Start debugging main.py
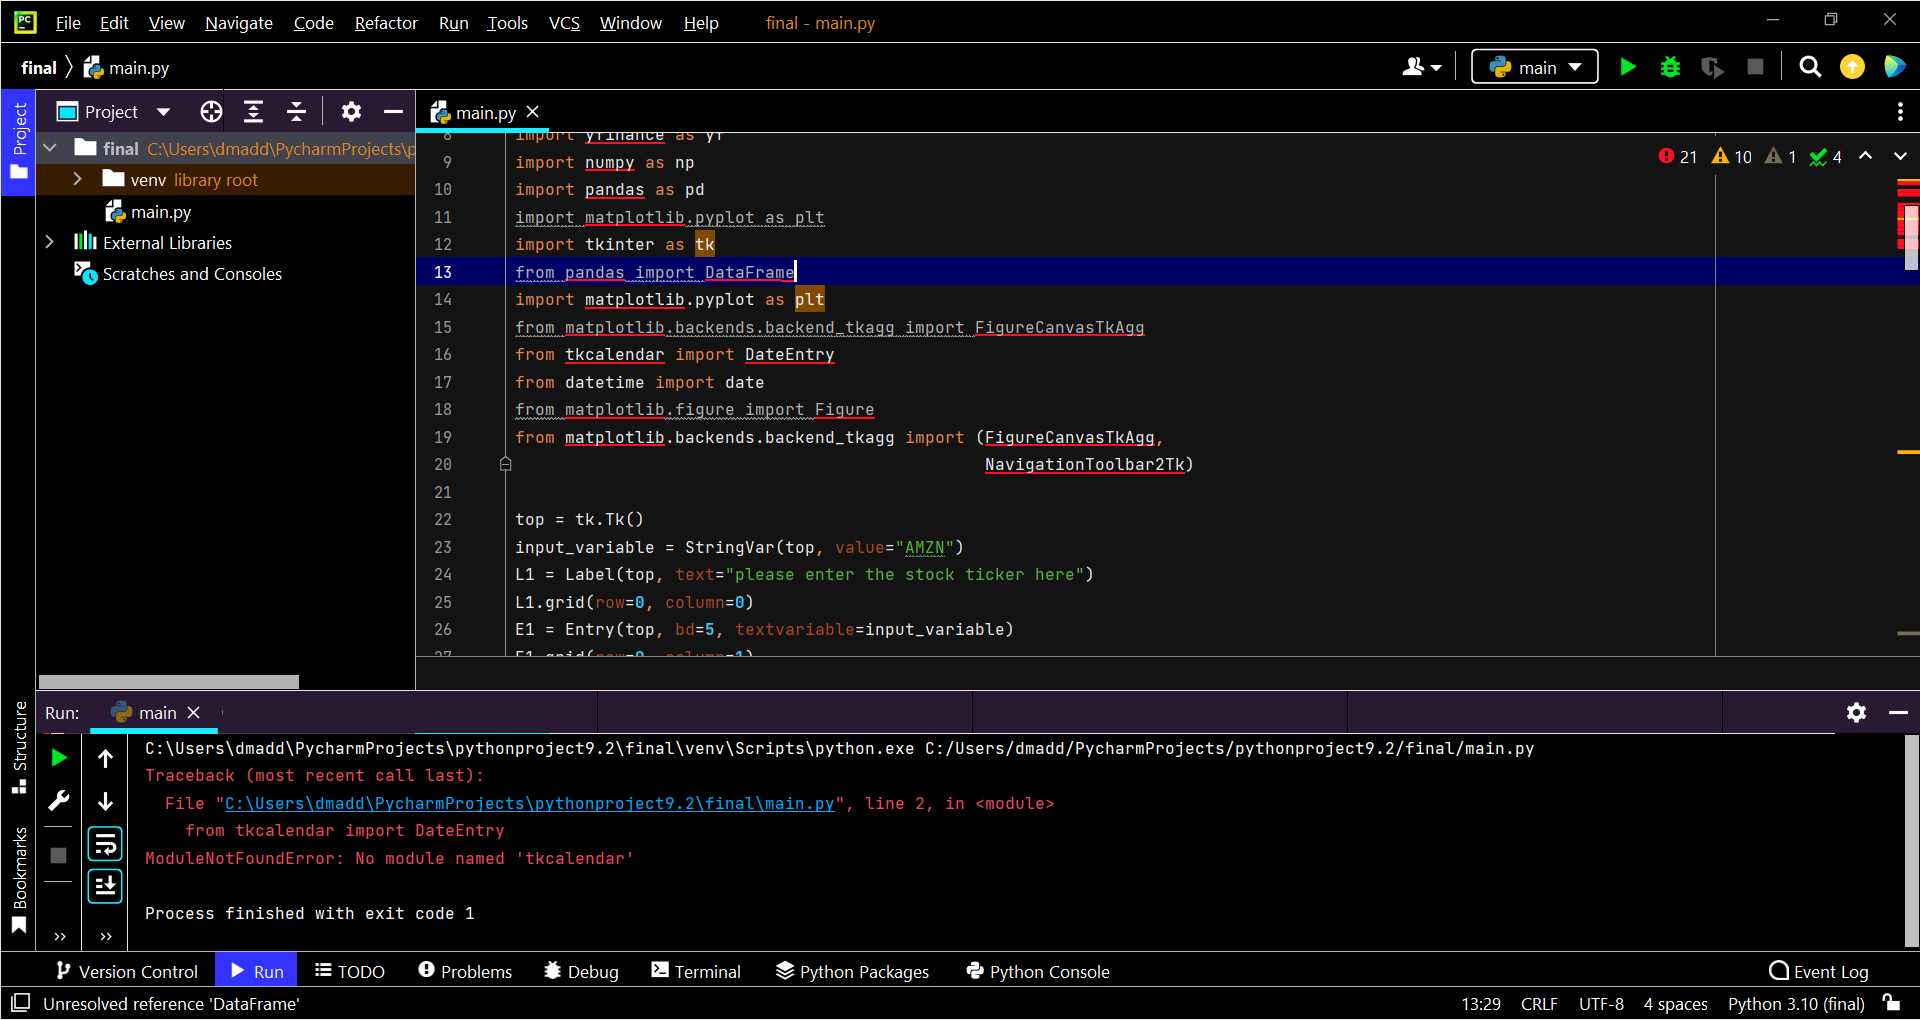 tap(1670, 67)
